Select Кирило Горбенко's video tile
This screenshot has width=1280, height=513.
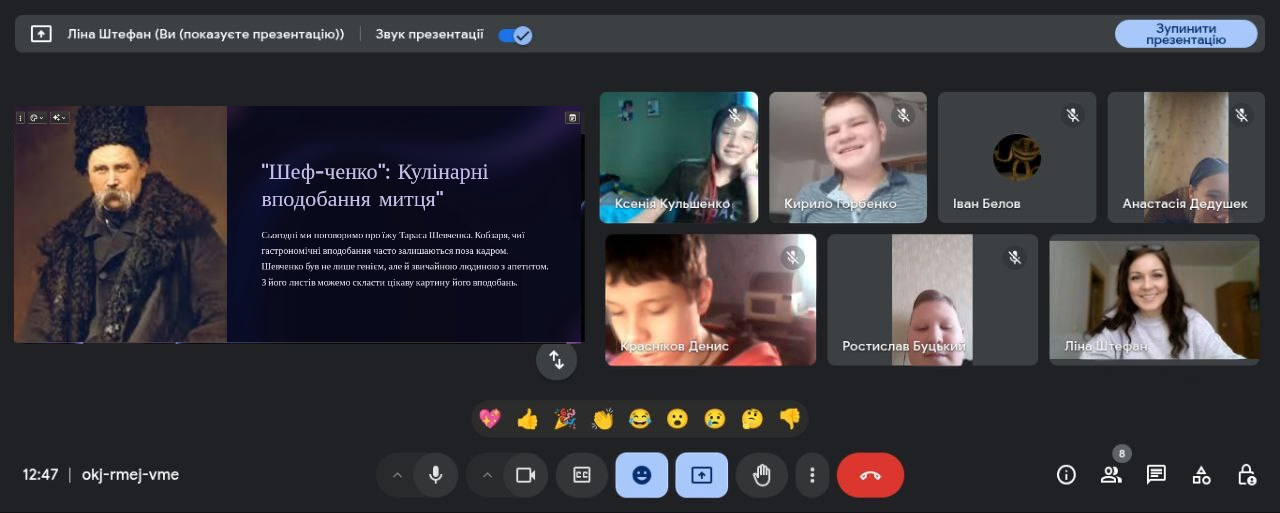pyautogui.click(x=847, y=157)
